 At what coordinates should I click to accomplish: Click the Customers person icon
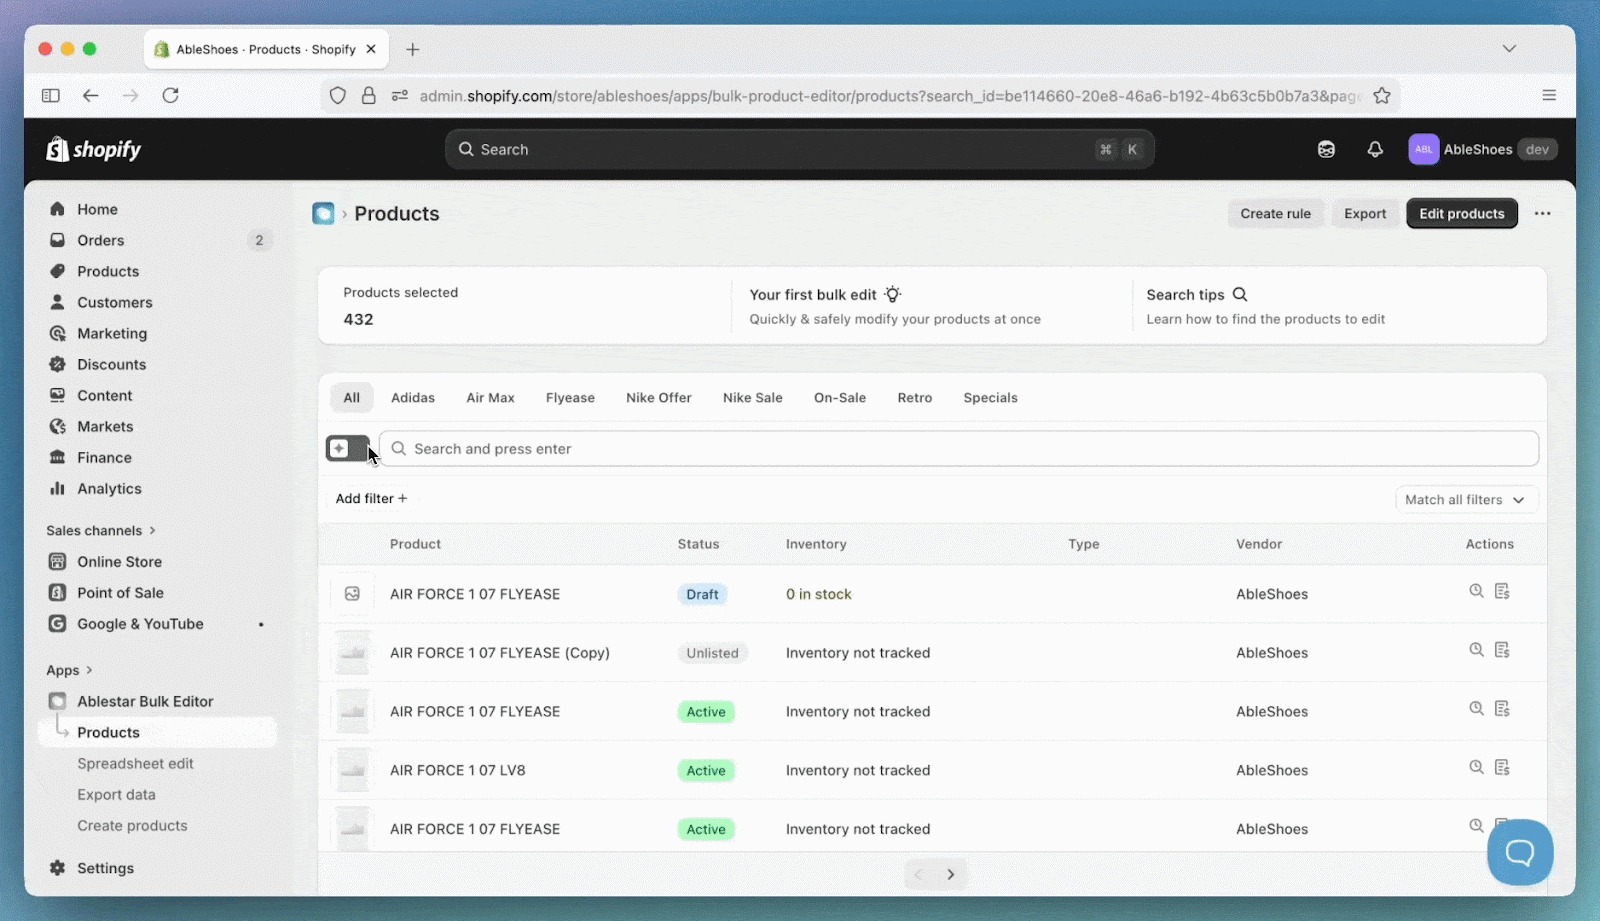(x=57, y=302)
